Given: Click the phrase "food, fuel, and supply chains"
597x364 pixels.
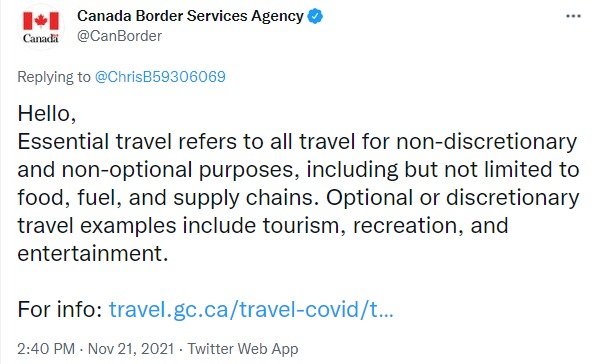Looking at the screenshot, I should click(x=168, y=198).
